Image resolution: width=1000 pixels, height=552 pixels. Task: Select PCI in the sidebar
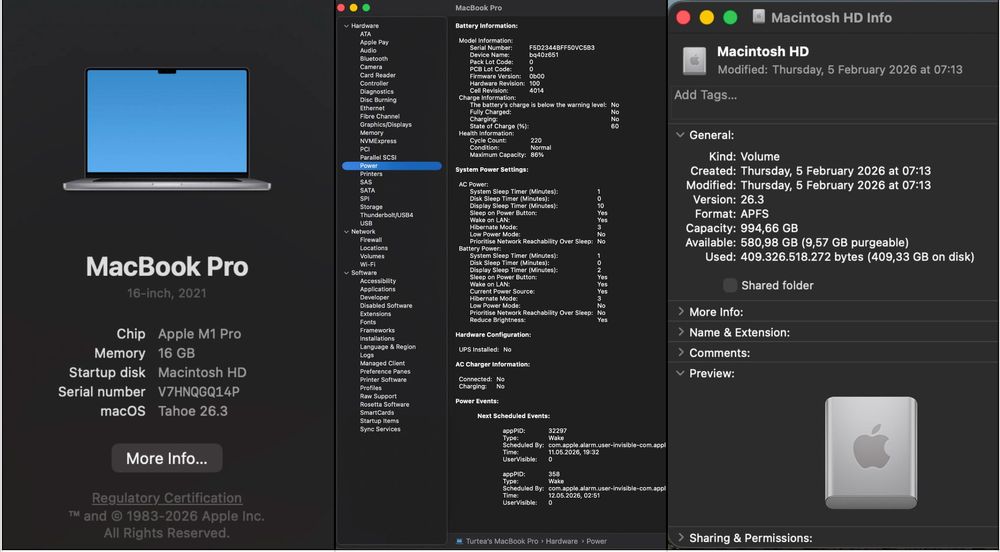tap(364, 149)
